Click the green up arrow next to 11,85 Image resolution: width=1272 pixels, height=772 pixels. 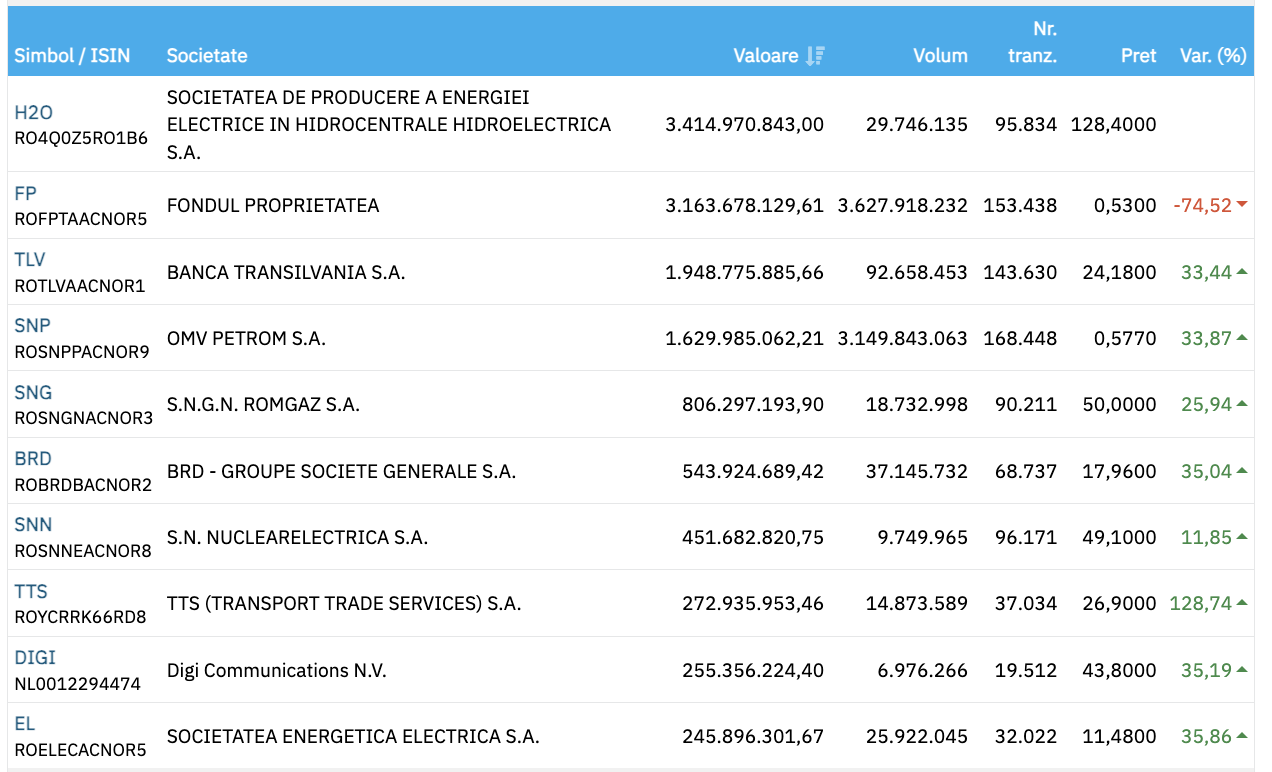coord(1242,537)
